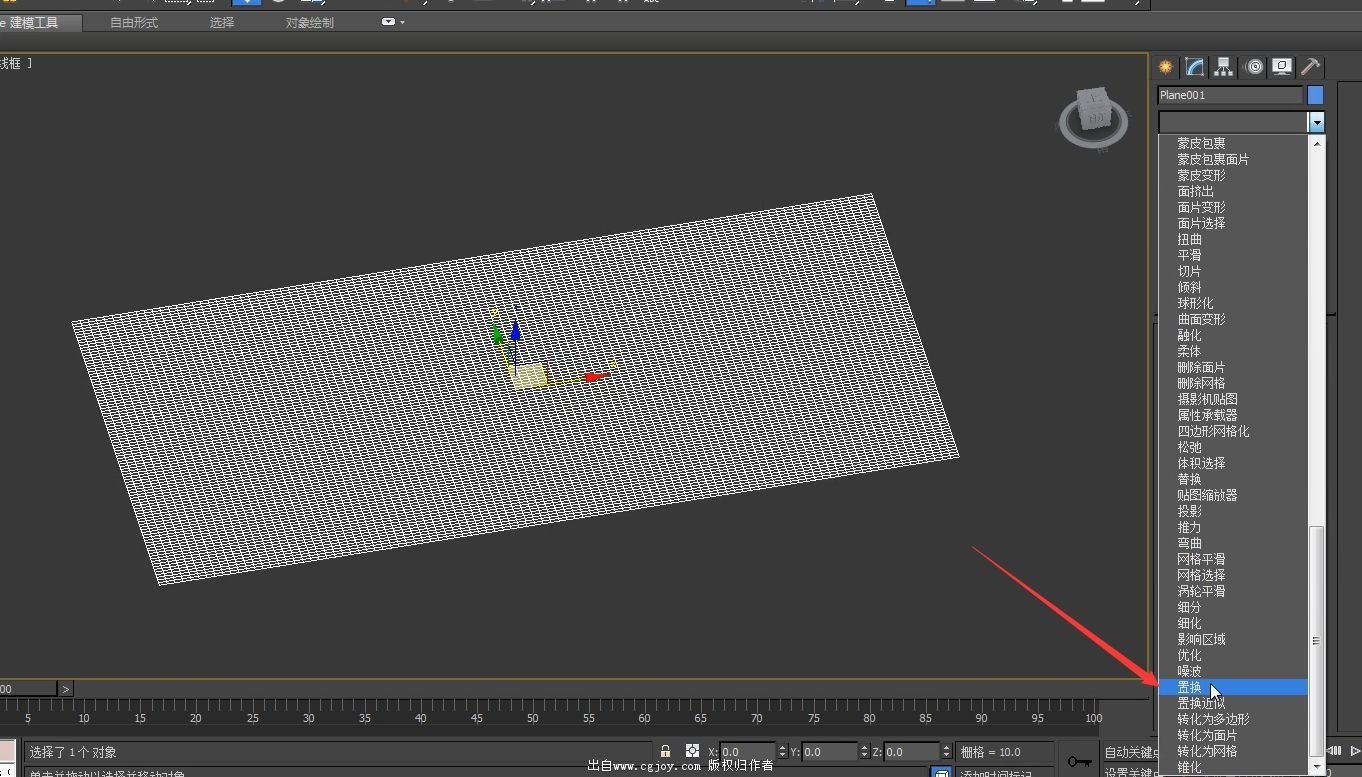Viewport: 1362px width, 777px height.
Task: Switch to the 自由形式 ribbon tab
Action: (x=134, y=22)
